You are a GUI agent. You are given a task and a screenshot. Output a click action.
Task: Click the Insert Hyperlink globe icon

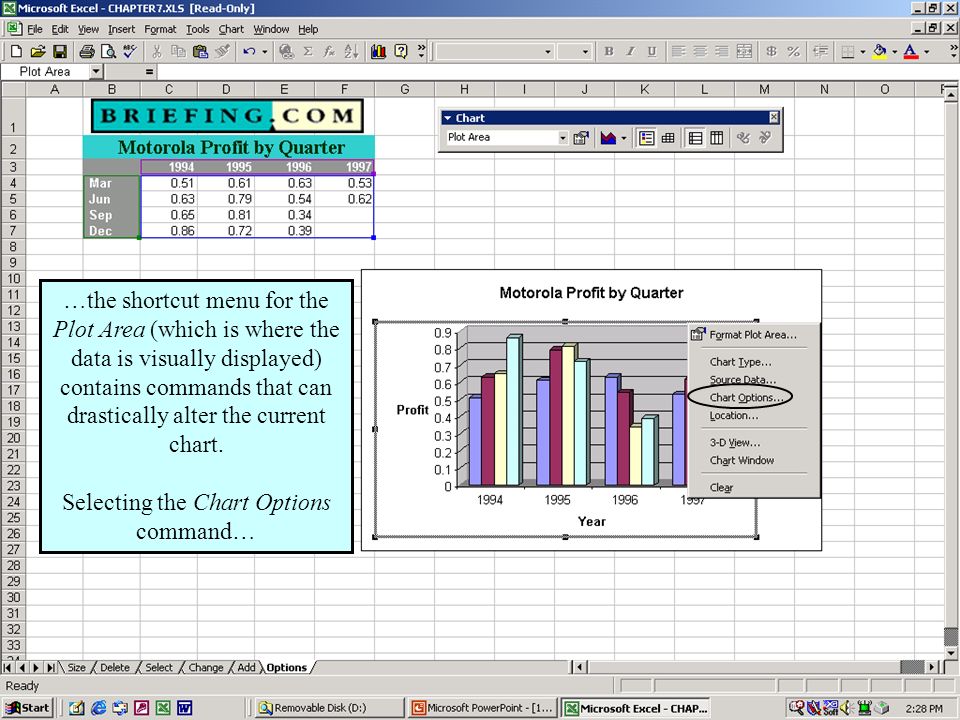coord(286,51)
